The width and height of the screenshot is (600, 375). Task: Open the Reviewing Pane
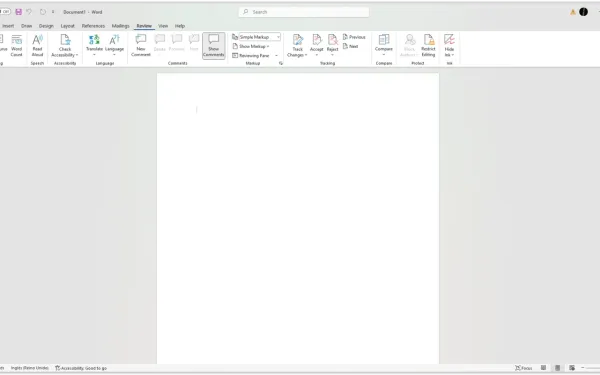pos(251,55)
